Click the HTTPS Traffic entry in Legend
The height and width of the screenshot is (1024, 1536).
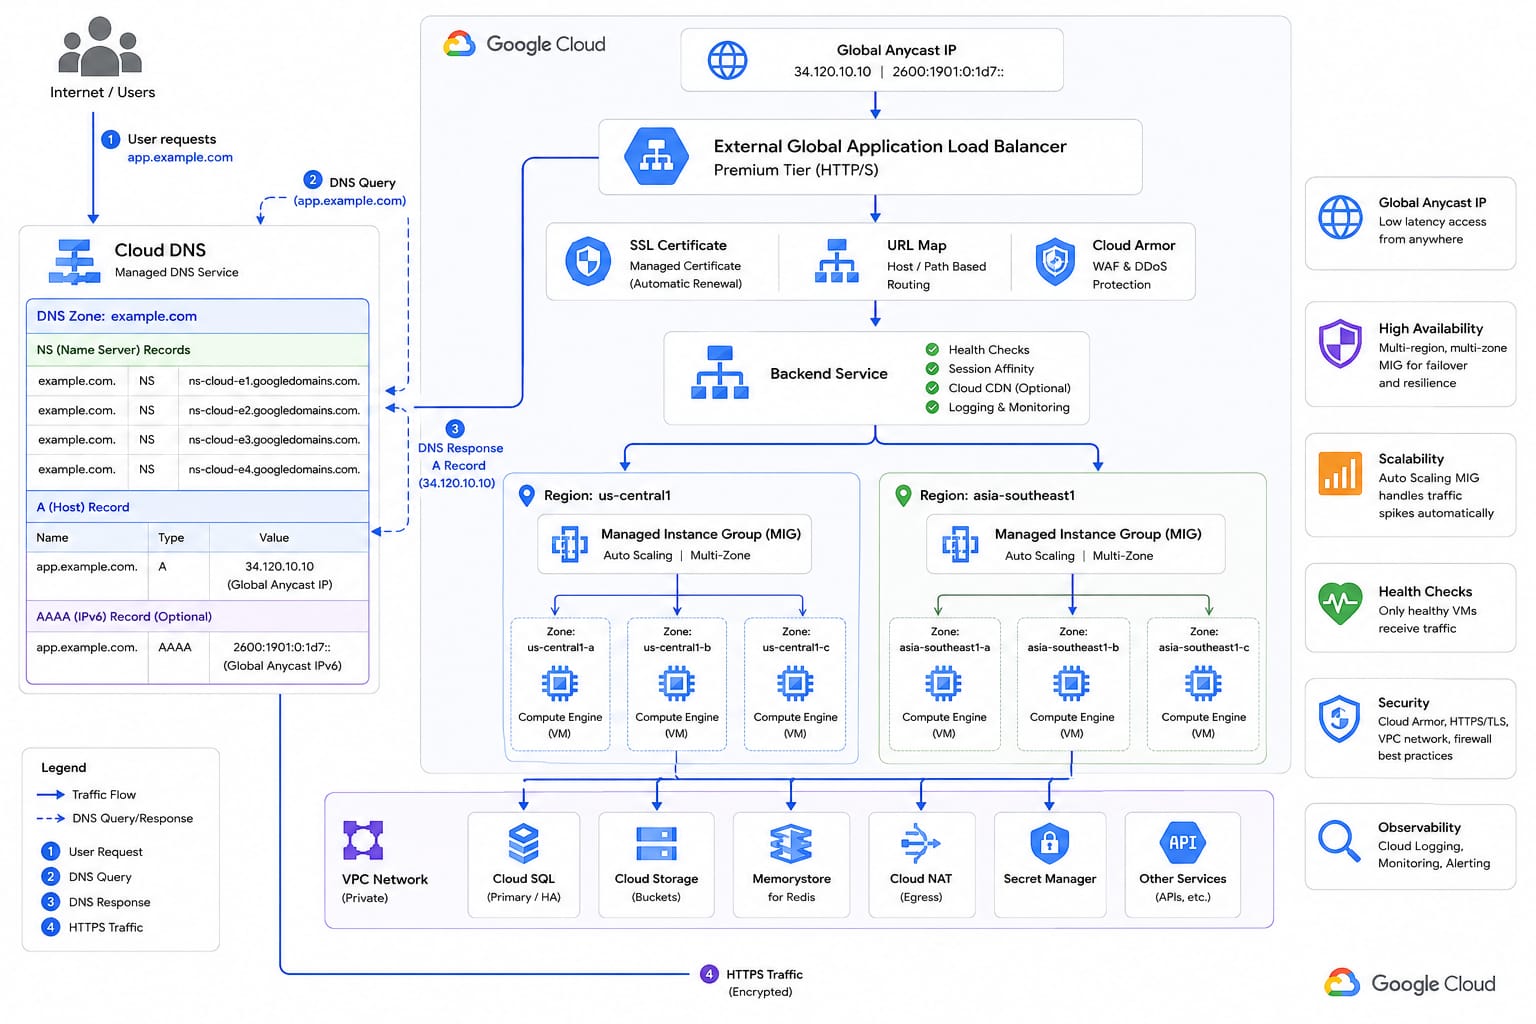pos(92,927)
